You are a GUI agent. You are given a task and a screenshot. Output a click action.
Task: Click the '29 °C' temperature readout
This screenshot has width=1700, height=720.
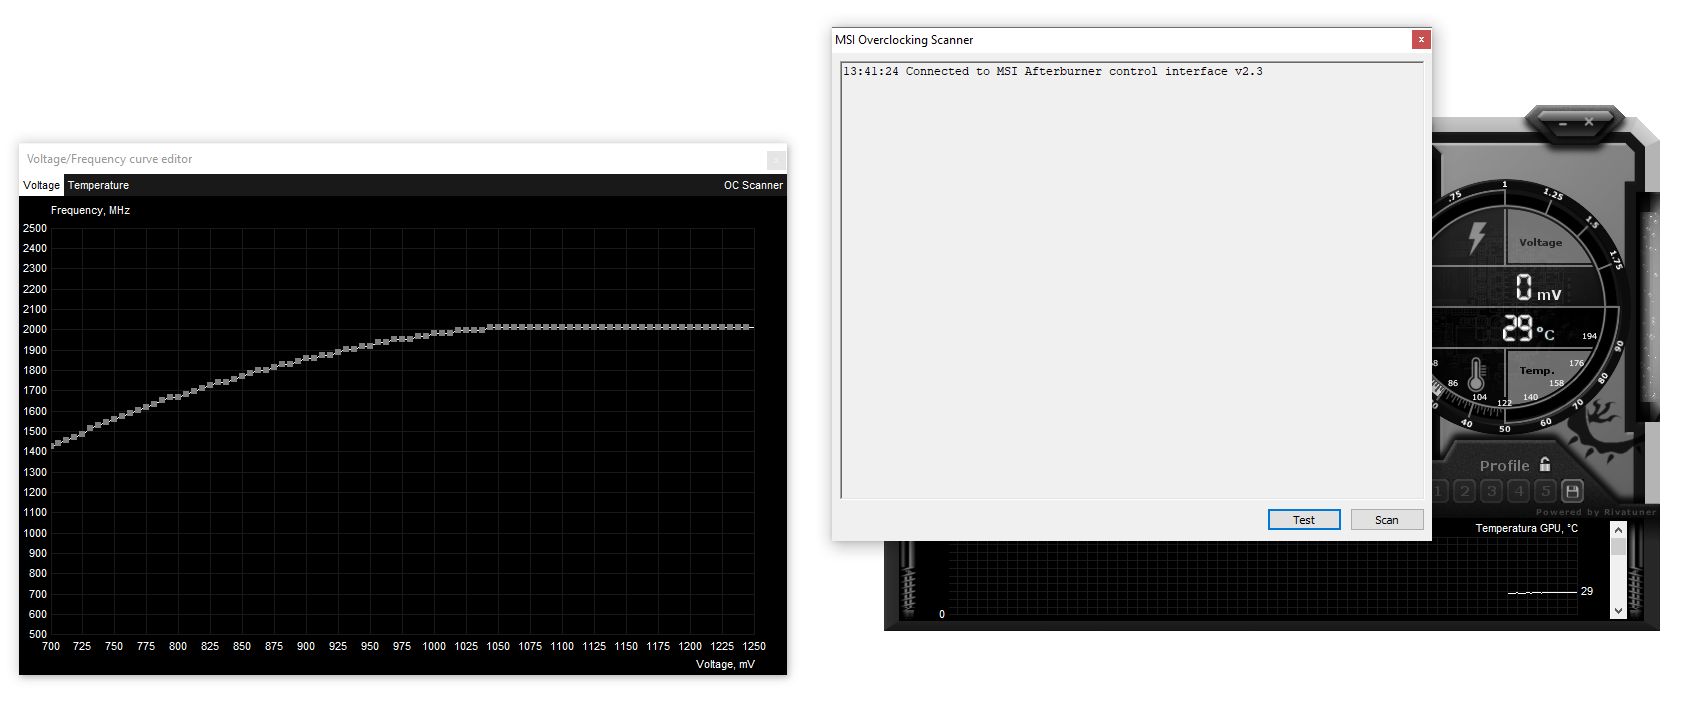coord(1528,329)
